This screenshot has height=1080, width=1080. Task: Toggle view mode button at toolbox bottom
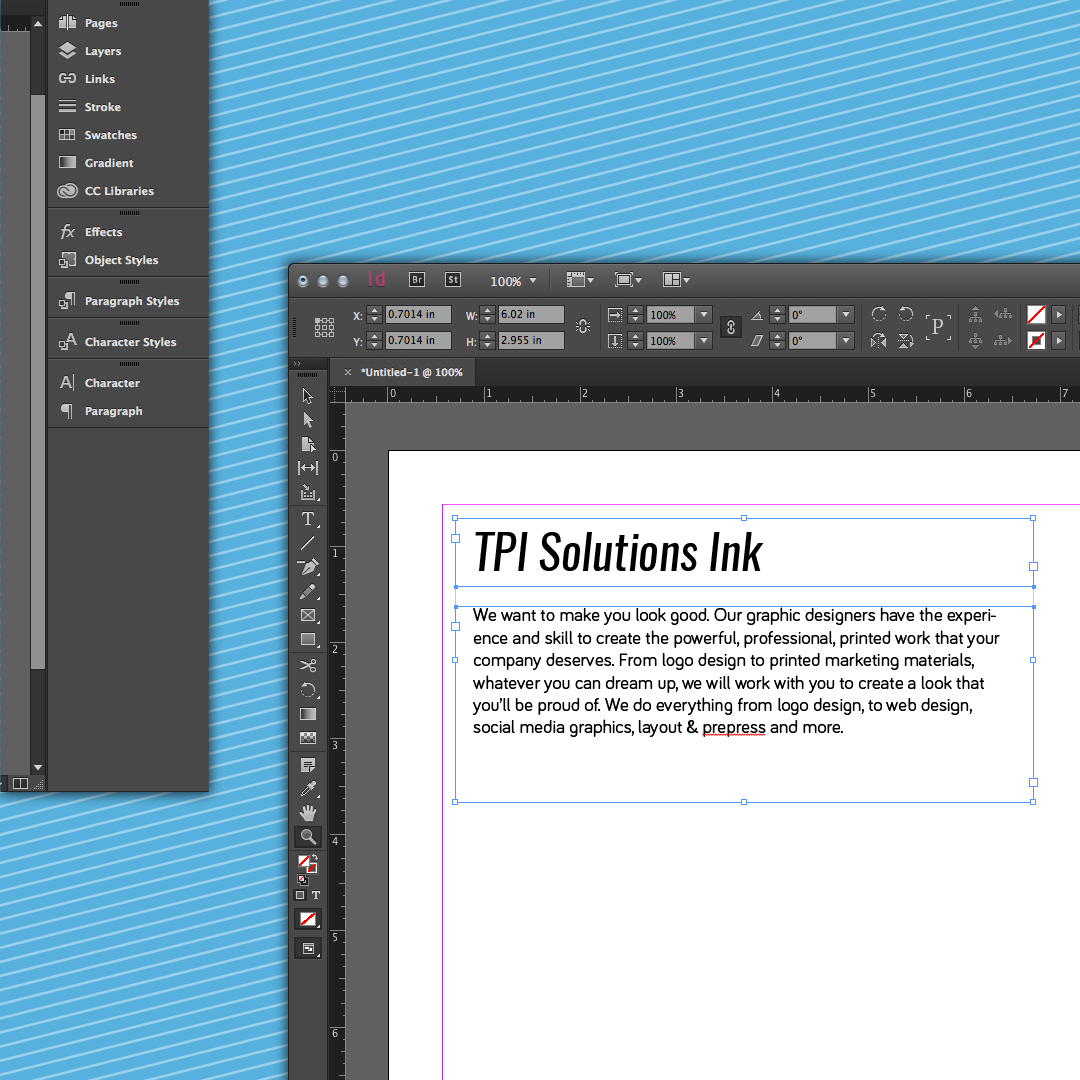click(307, 948)
